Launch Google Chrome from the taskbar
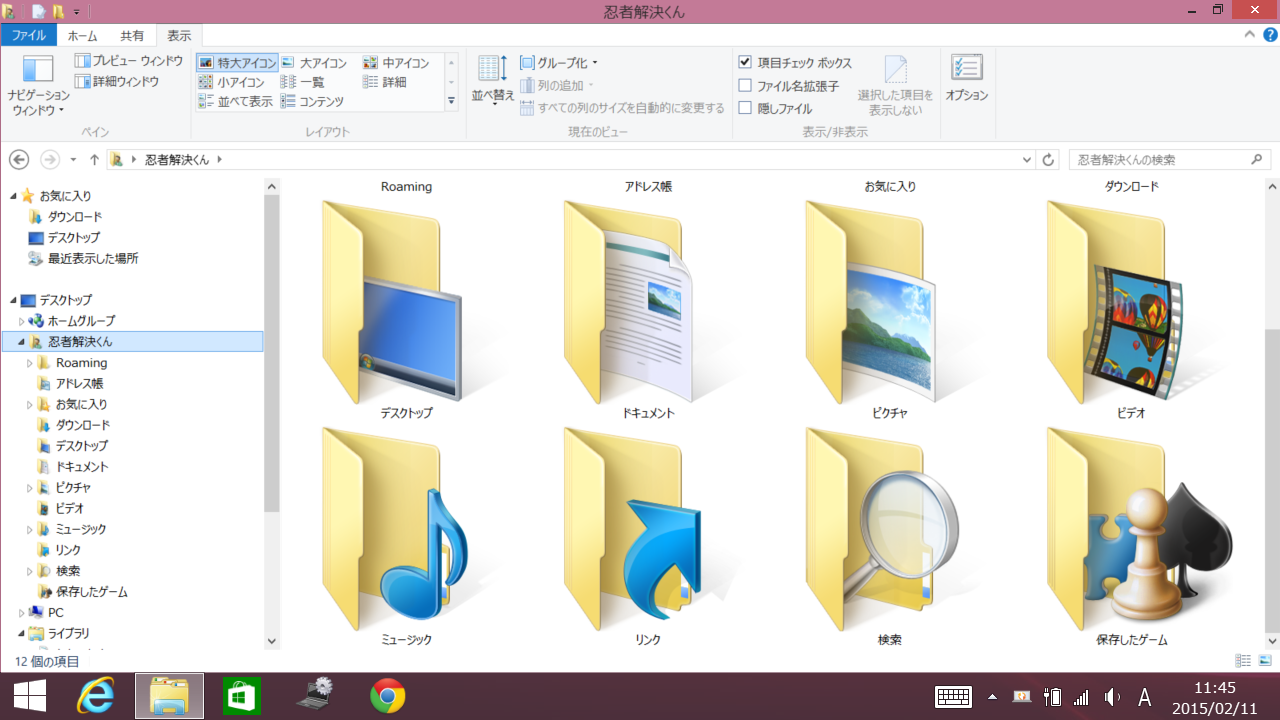 388,696
